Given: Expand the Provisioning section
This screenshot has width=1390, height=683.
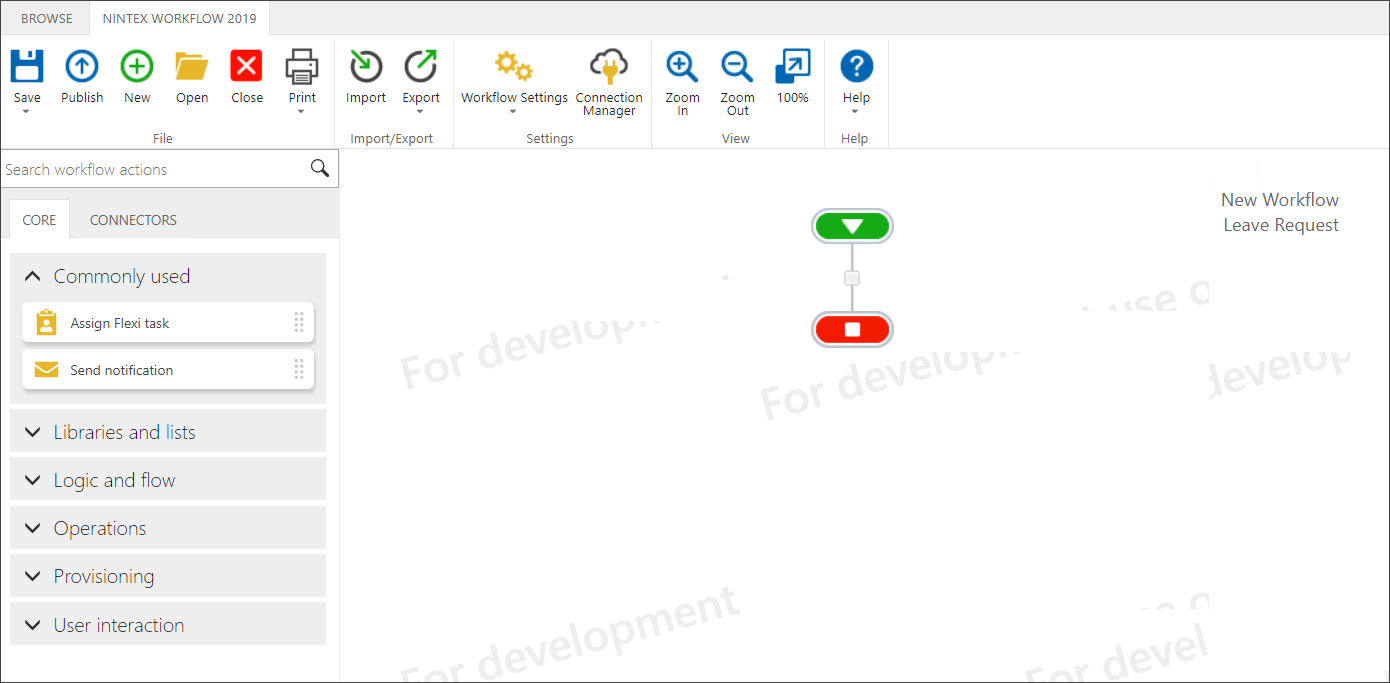Looking at the screenshot, I should [x=168, y=575].
